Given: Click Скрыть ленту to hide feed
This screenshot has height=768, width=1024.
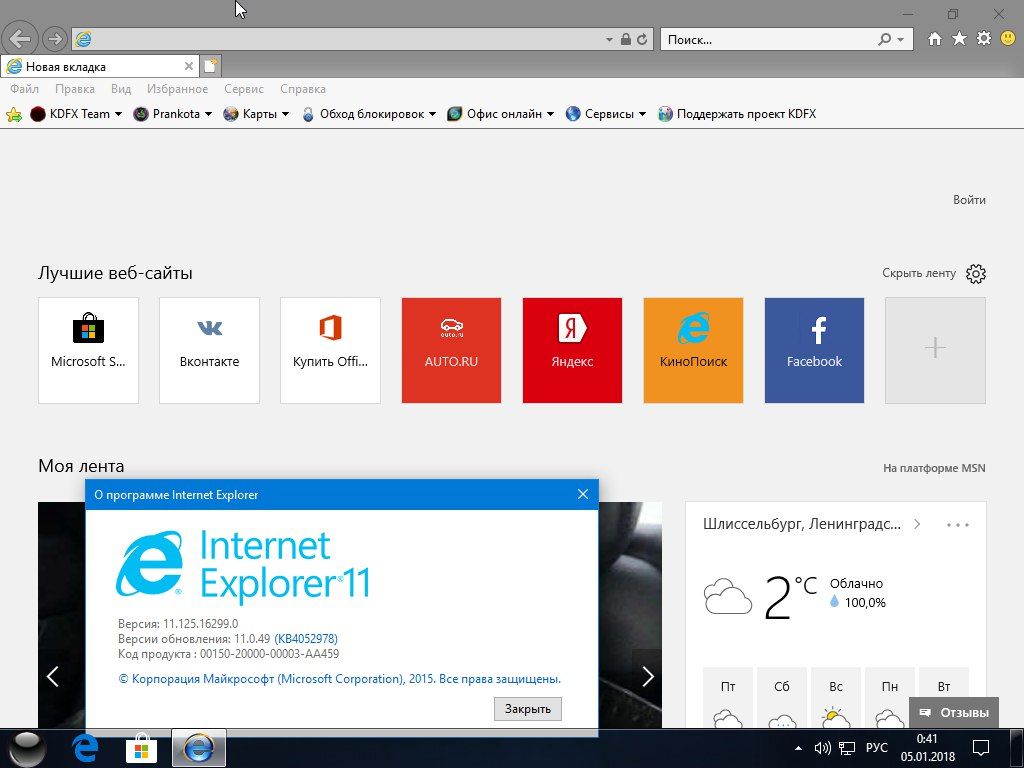Looking at the screenshot, I should point(918,273).
